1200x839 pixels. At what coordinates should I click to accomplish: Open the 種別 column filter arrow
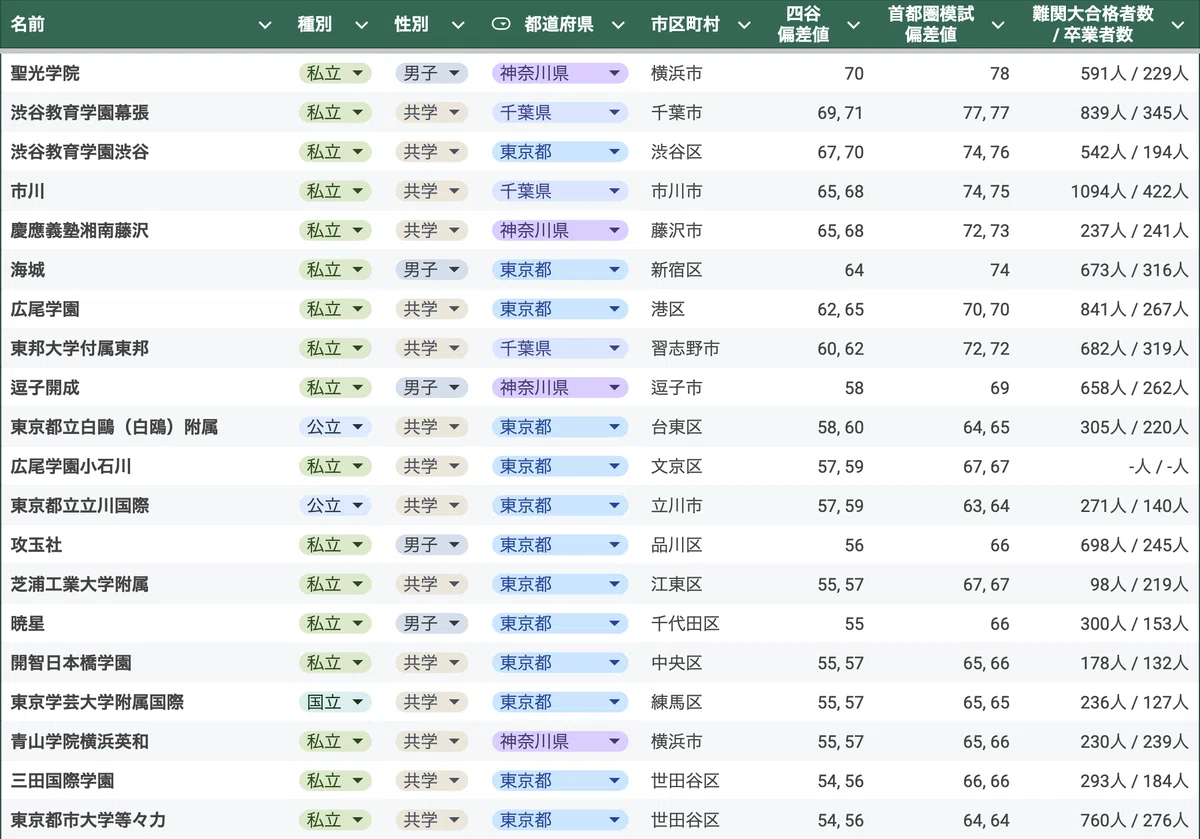pyautogui.click(x=361, y=25)
